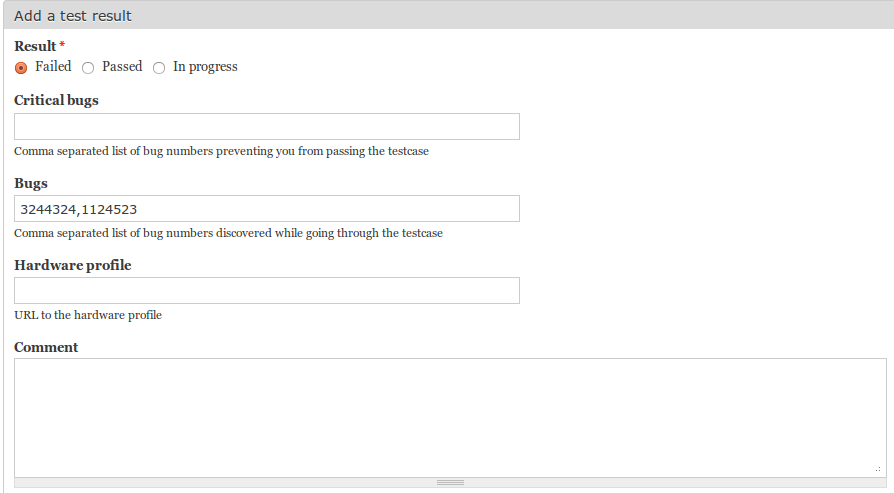The image size is (894, 493).
Task: Click the "Failed" label text
Action: pos(53,67)
